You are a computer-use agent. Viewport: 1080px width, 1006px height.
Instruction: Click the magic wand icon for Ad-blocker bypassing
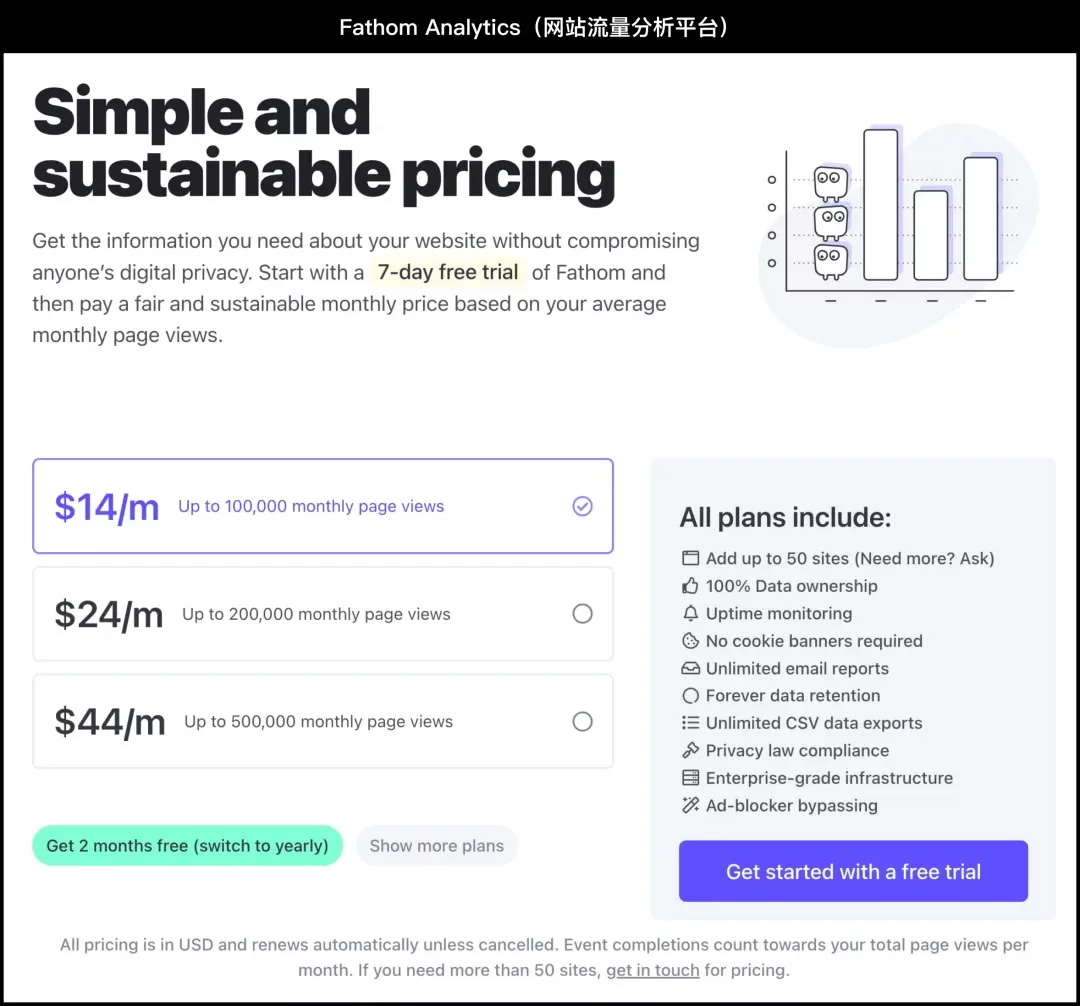(x=690, y=805)
